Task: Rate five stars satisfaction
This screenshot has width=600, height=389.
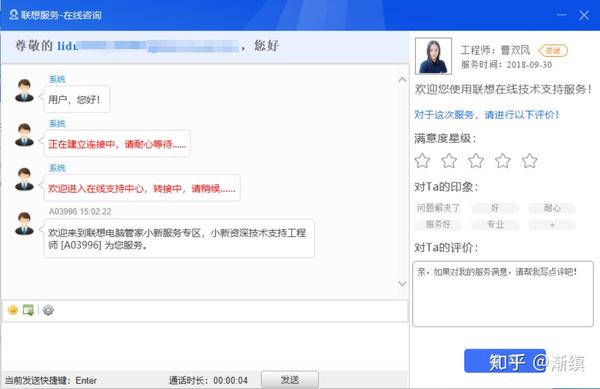Action: click(x=530, y=161)
